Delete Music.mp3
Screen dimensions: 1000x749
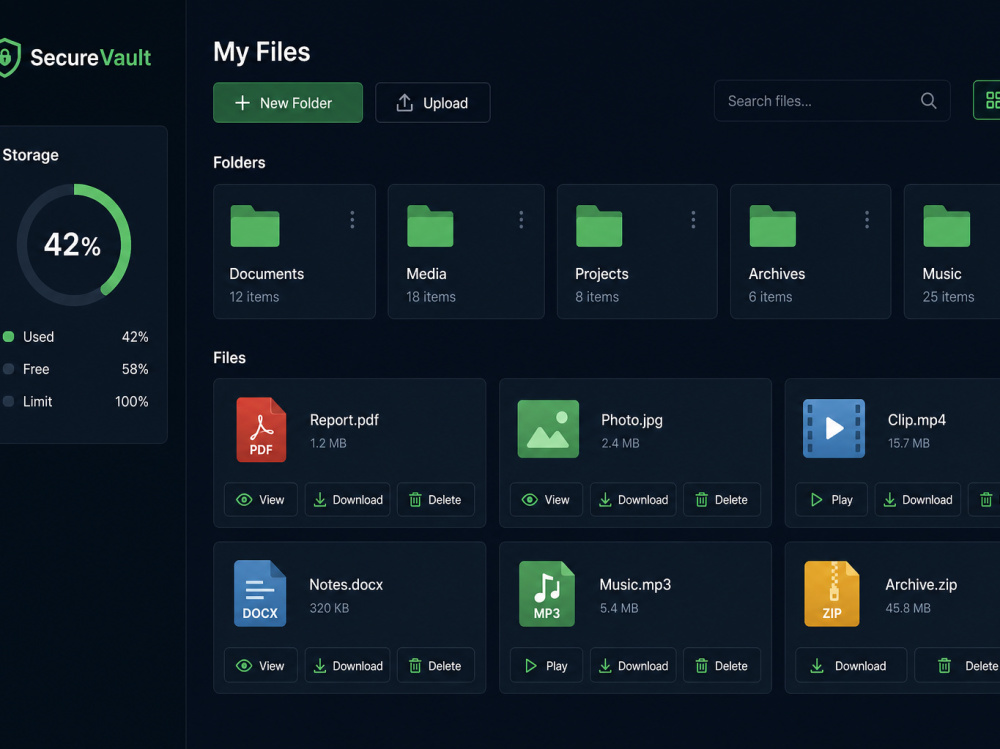pyautogui.click(x=722, y=665)
